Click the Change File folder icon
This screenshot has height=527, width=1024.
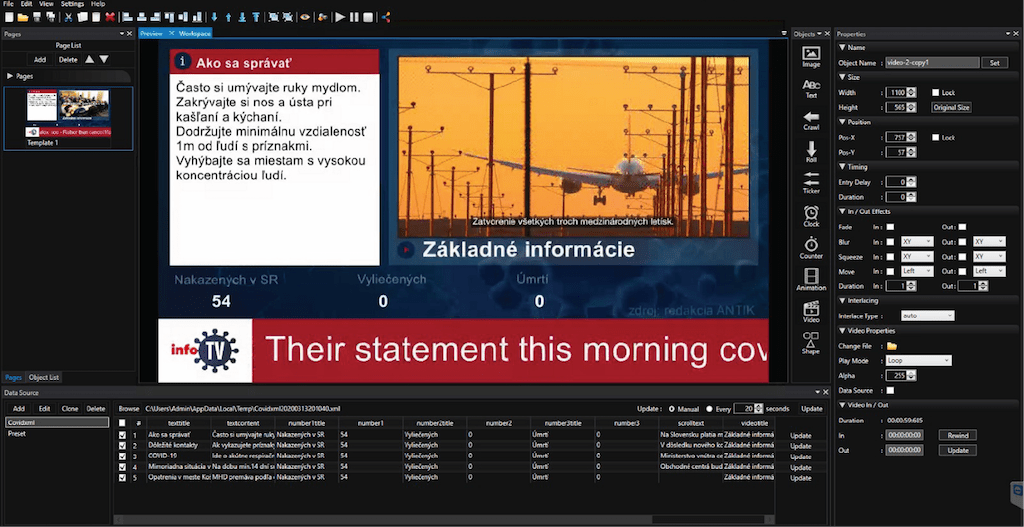(x=891, y=345)
